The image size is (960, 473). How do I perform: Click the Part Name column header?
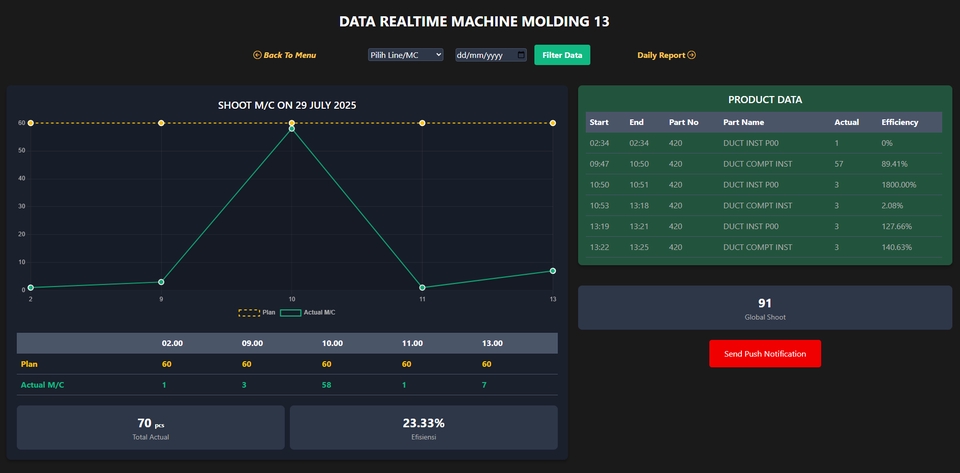pos(744,122)
